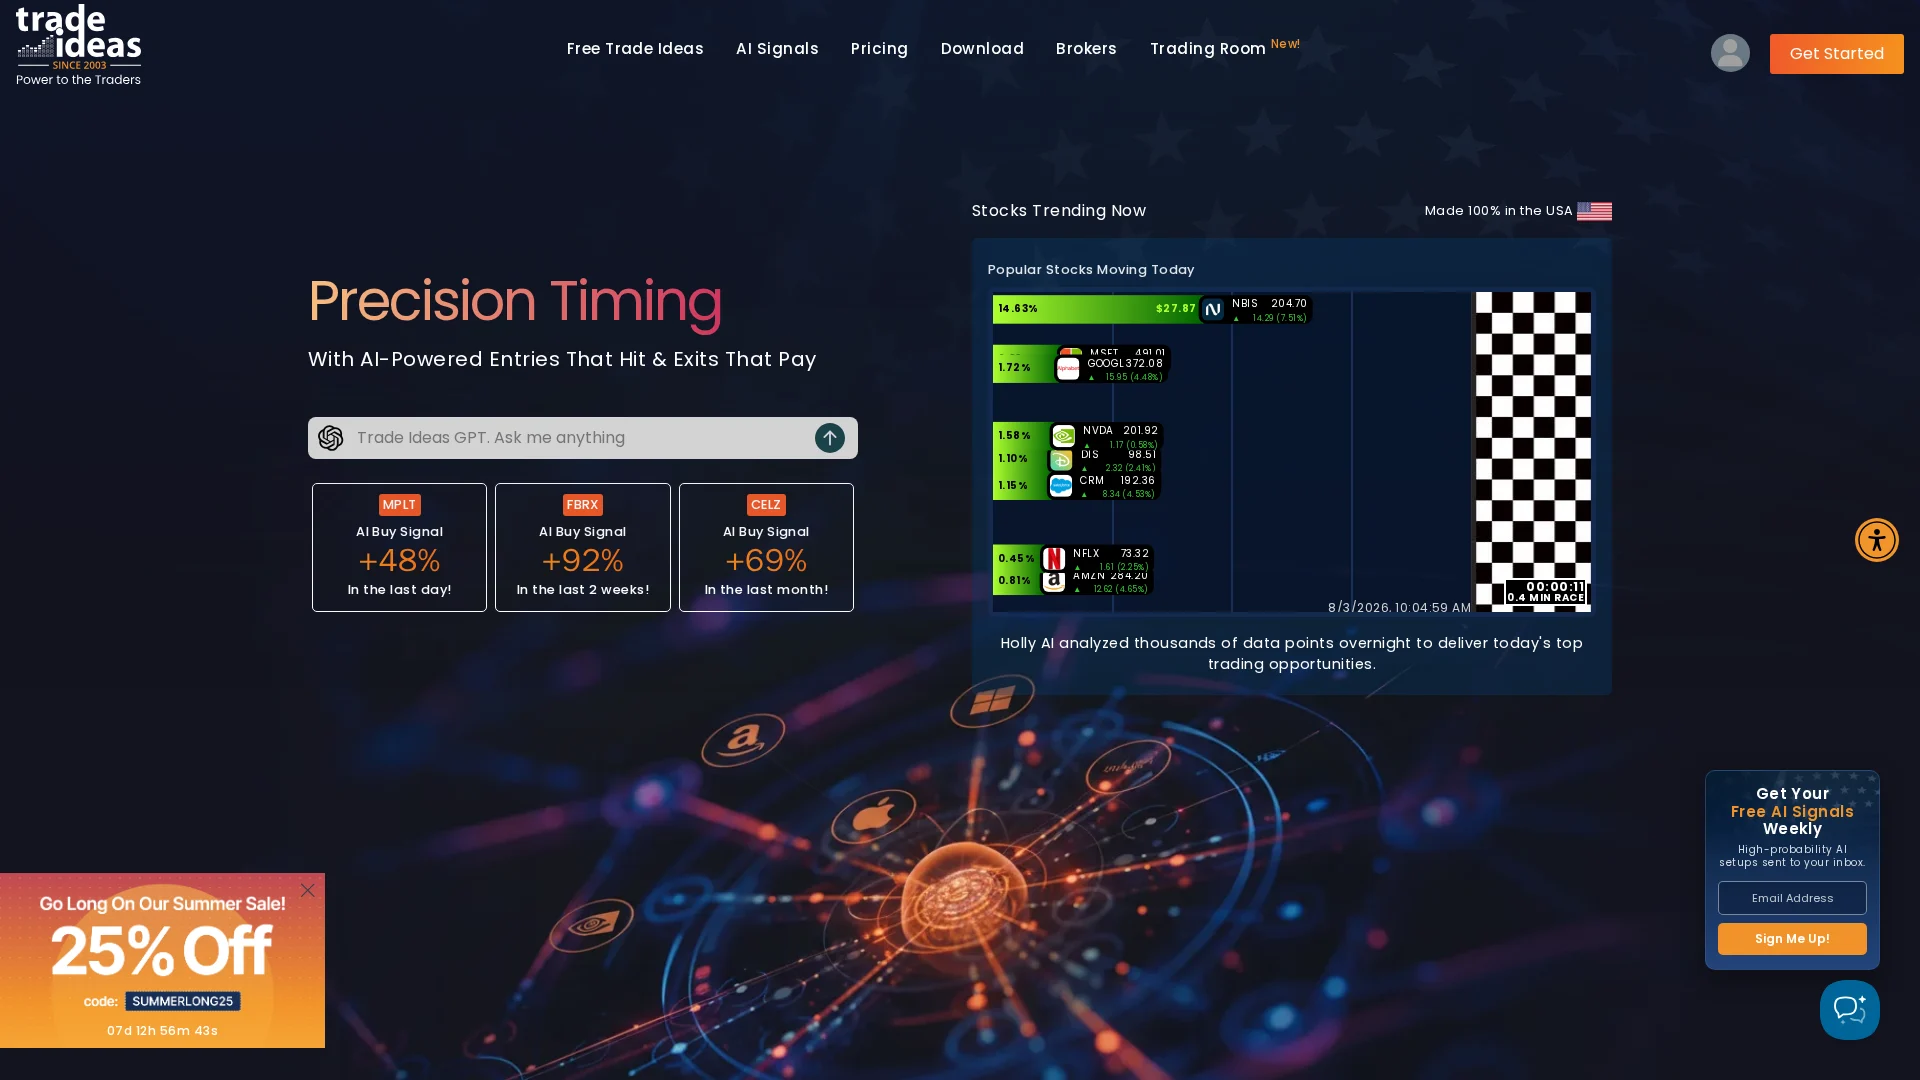Click the SUMMERLONG25 promo code

tap(183, 1001)
